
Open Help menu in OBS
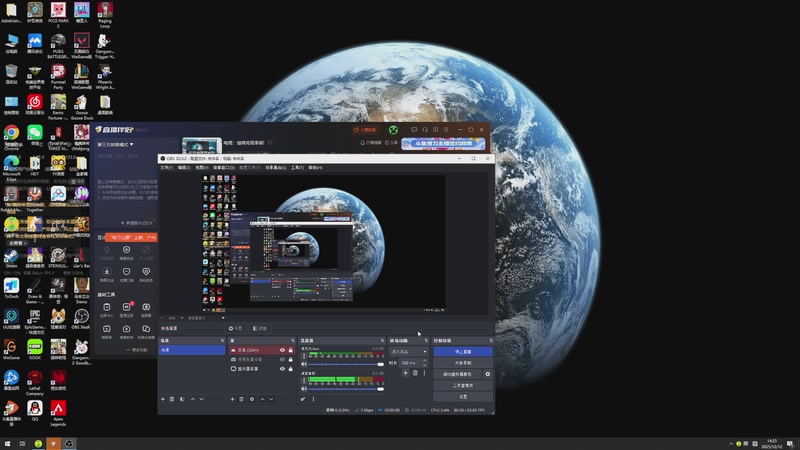[x=315, y=167]
